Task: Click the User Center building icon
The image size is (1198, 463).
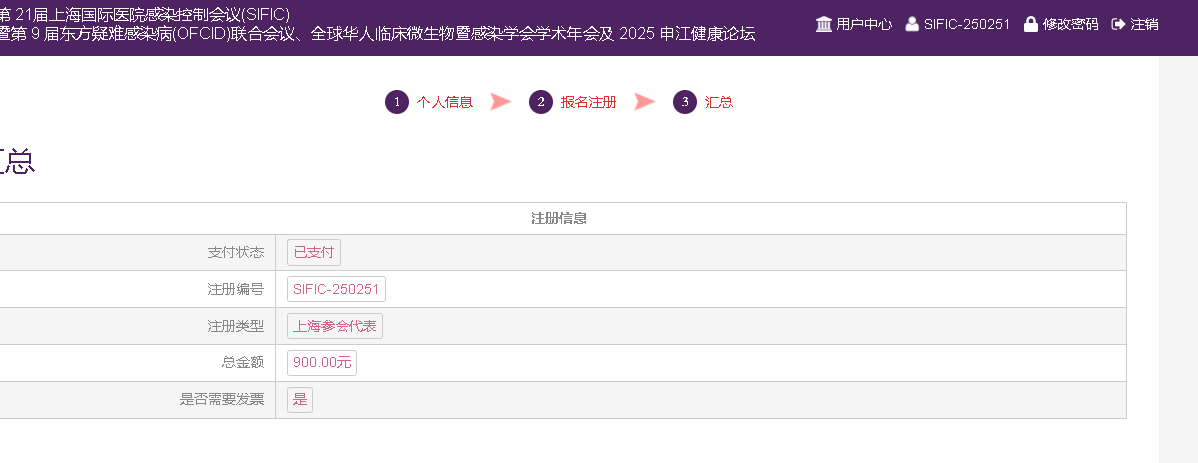Action: coord(824,24)
